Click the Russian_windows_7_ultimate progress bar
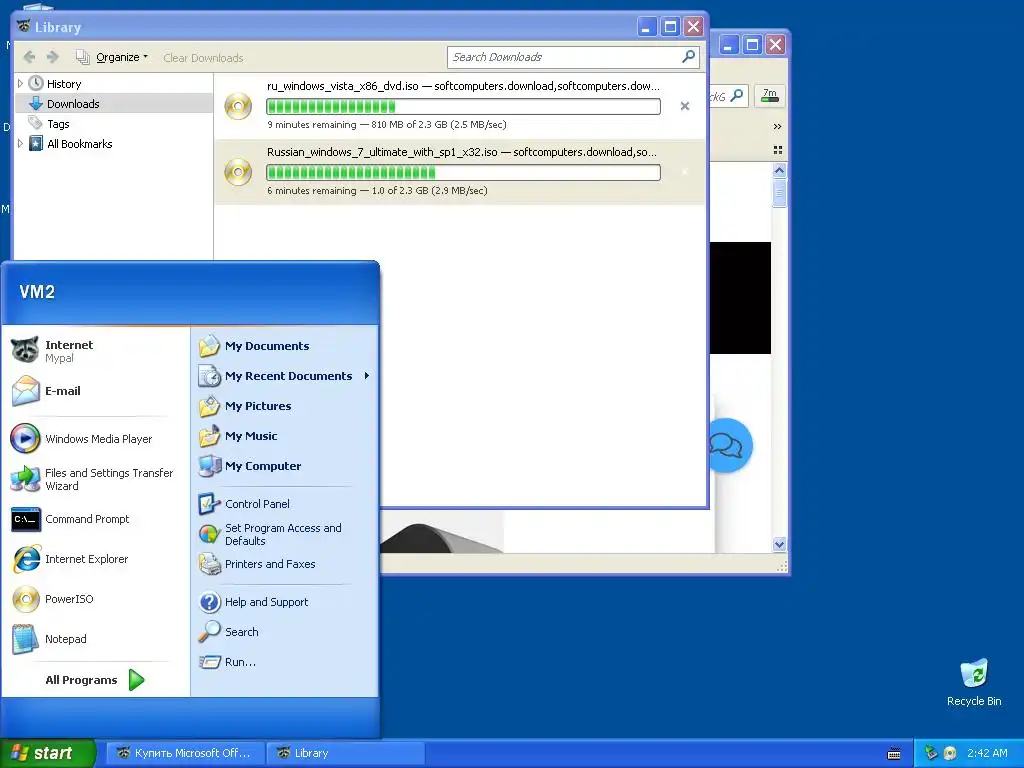The image size is (1024, 768). (463, 172)
